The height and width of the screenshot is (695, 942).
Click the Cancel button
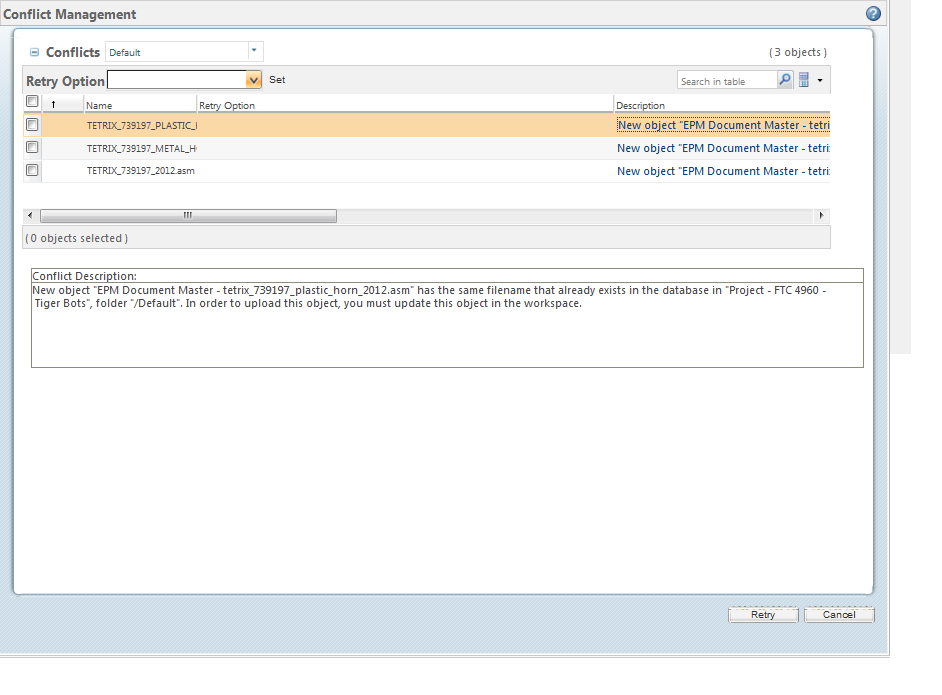[839, 615]
